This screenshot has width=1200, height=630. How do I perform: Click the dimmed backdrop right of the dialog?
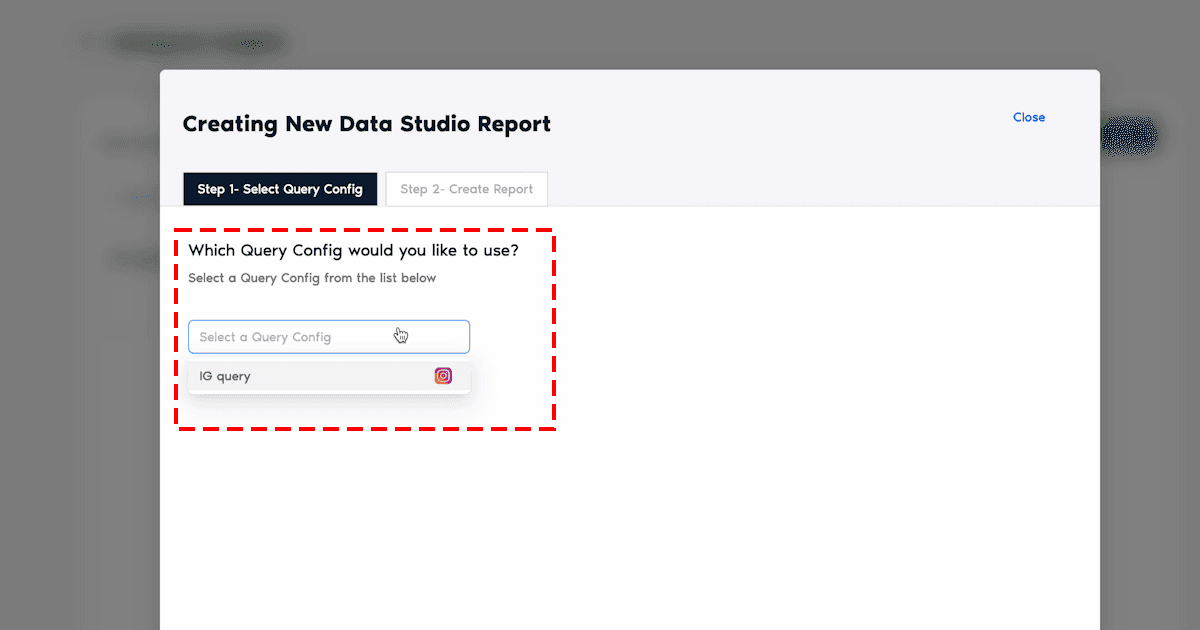click(1150, 400)
